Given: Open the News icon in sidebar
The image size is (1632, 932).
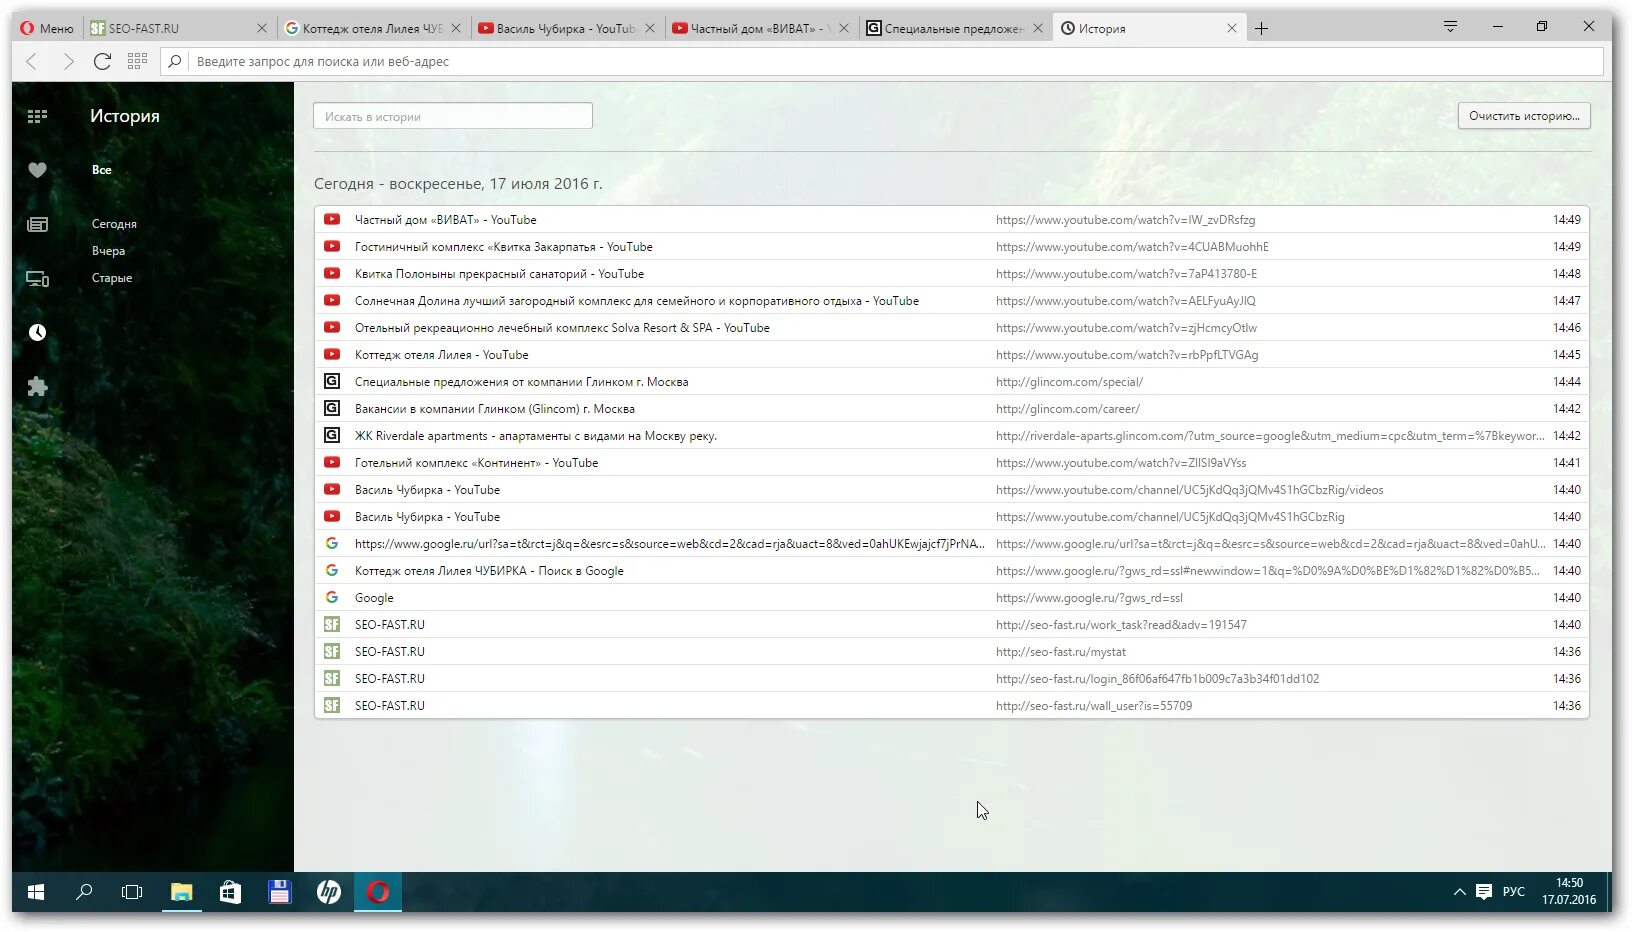Looking at the screenshot, I should coord(37,224).
